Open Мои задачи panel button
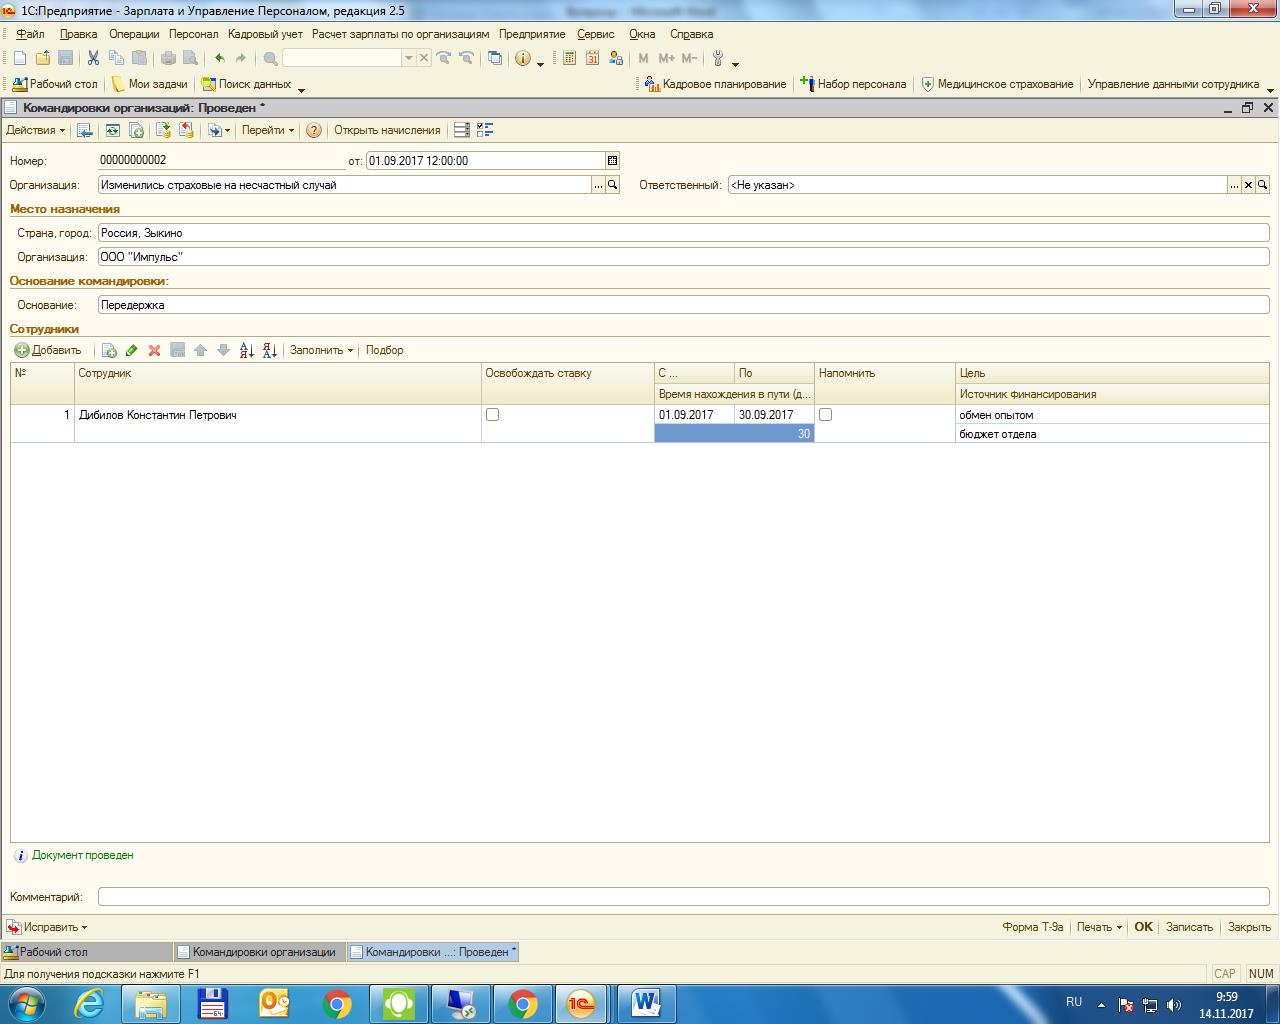 [x=149, y=84]
